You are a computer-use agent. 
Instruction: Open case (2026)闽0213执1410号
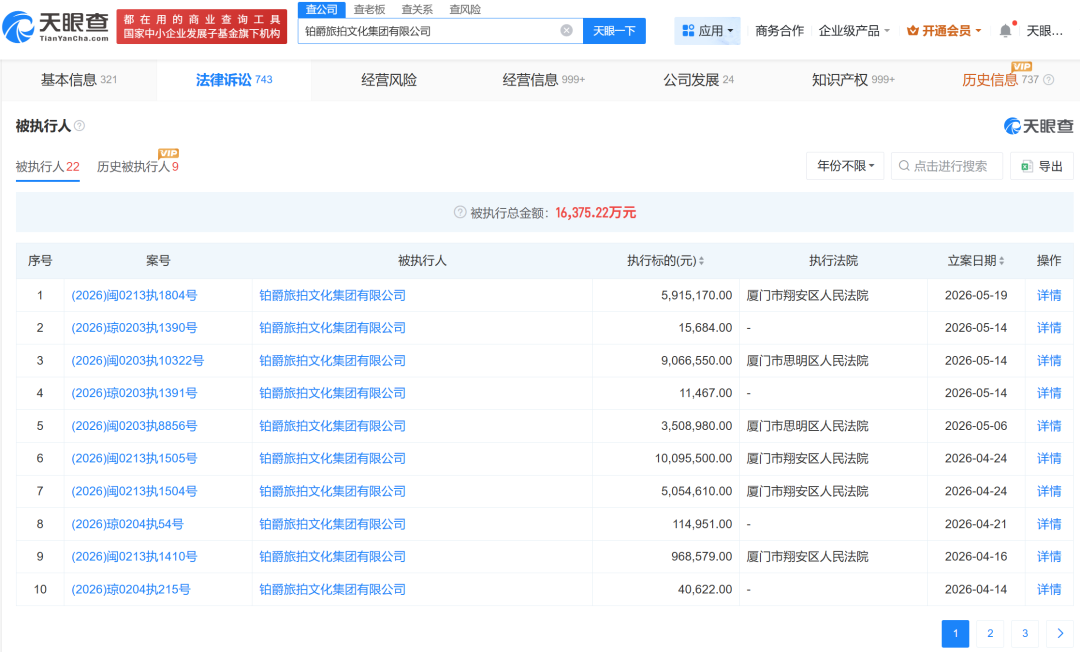click(x=134, y=557)
